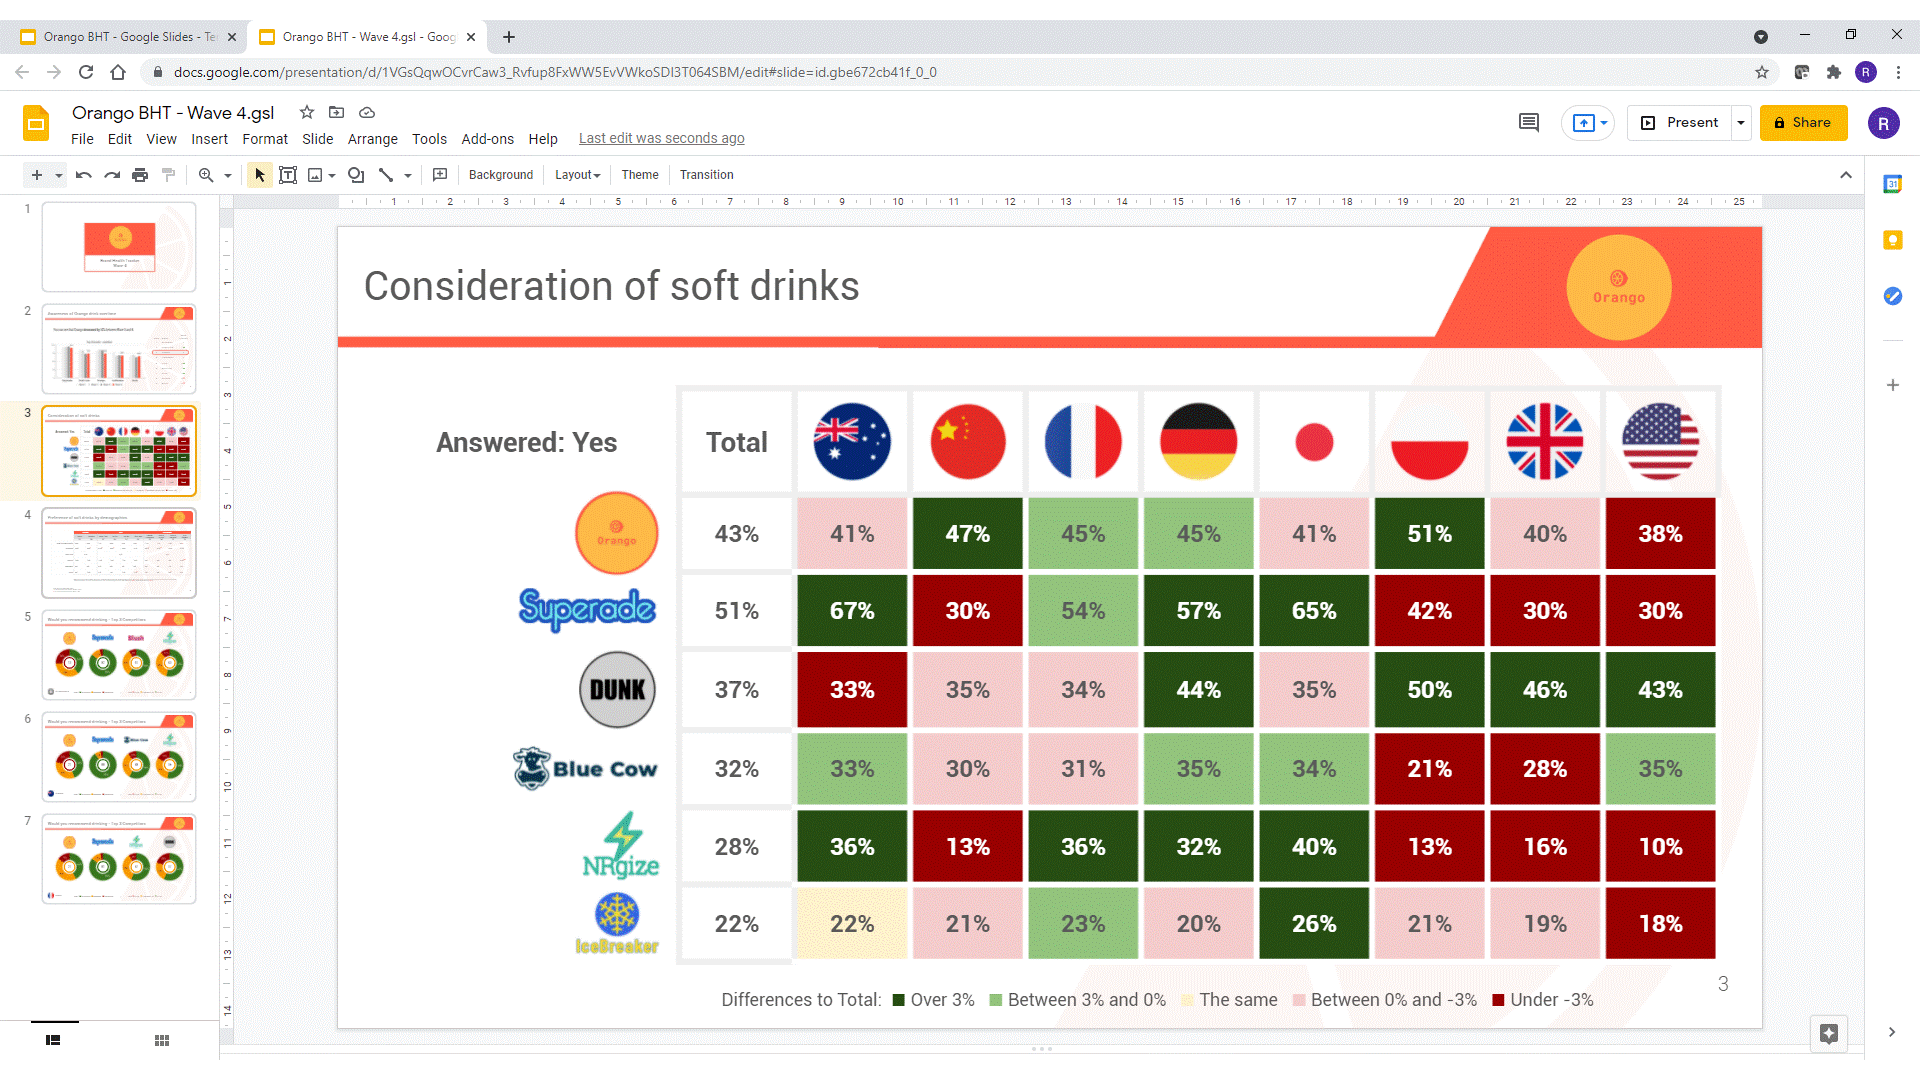Check the cloud document status icon

[x=367, y=113]
